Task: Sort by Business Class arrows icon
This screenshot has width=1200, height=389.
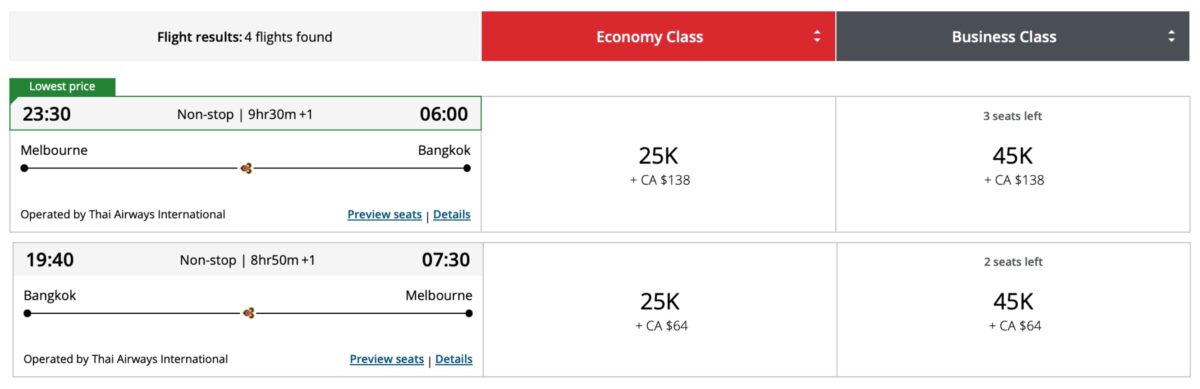Action: [1171, 37]
